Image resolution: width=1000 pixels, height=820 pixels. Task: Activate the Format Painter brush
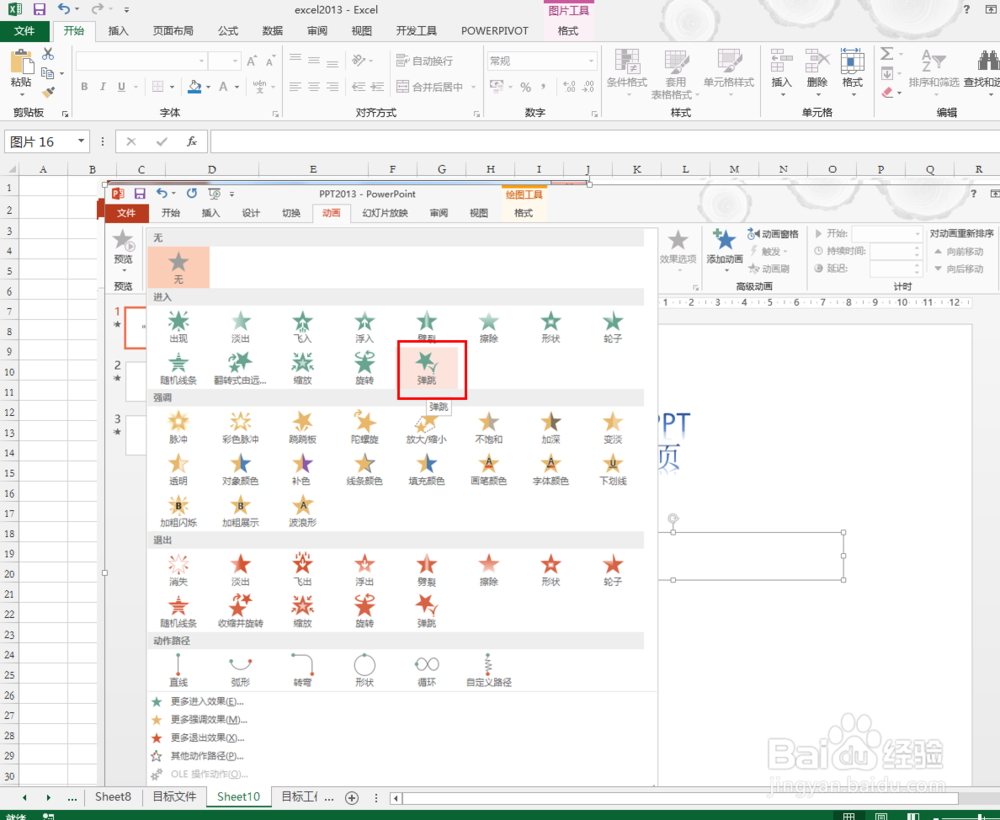(48, 92)
